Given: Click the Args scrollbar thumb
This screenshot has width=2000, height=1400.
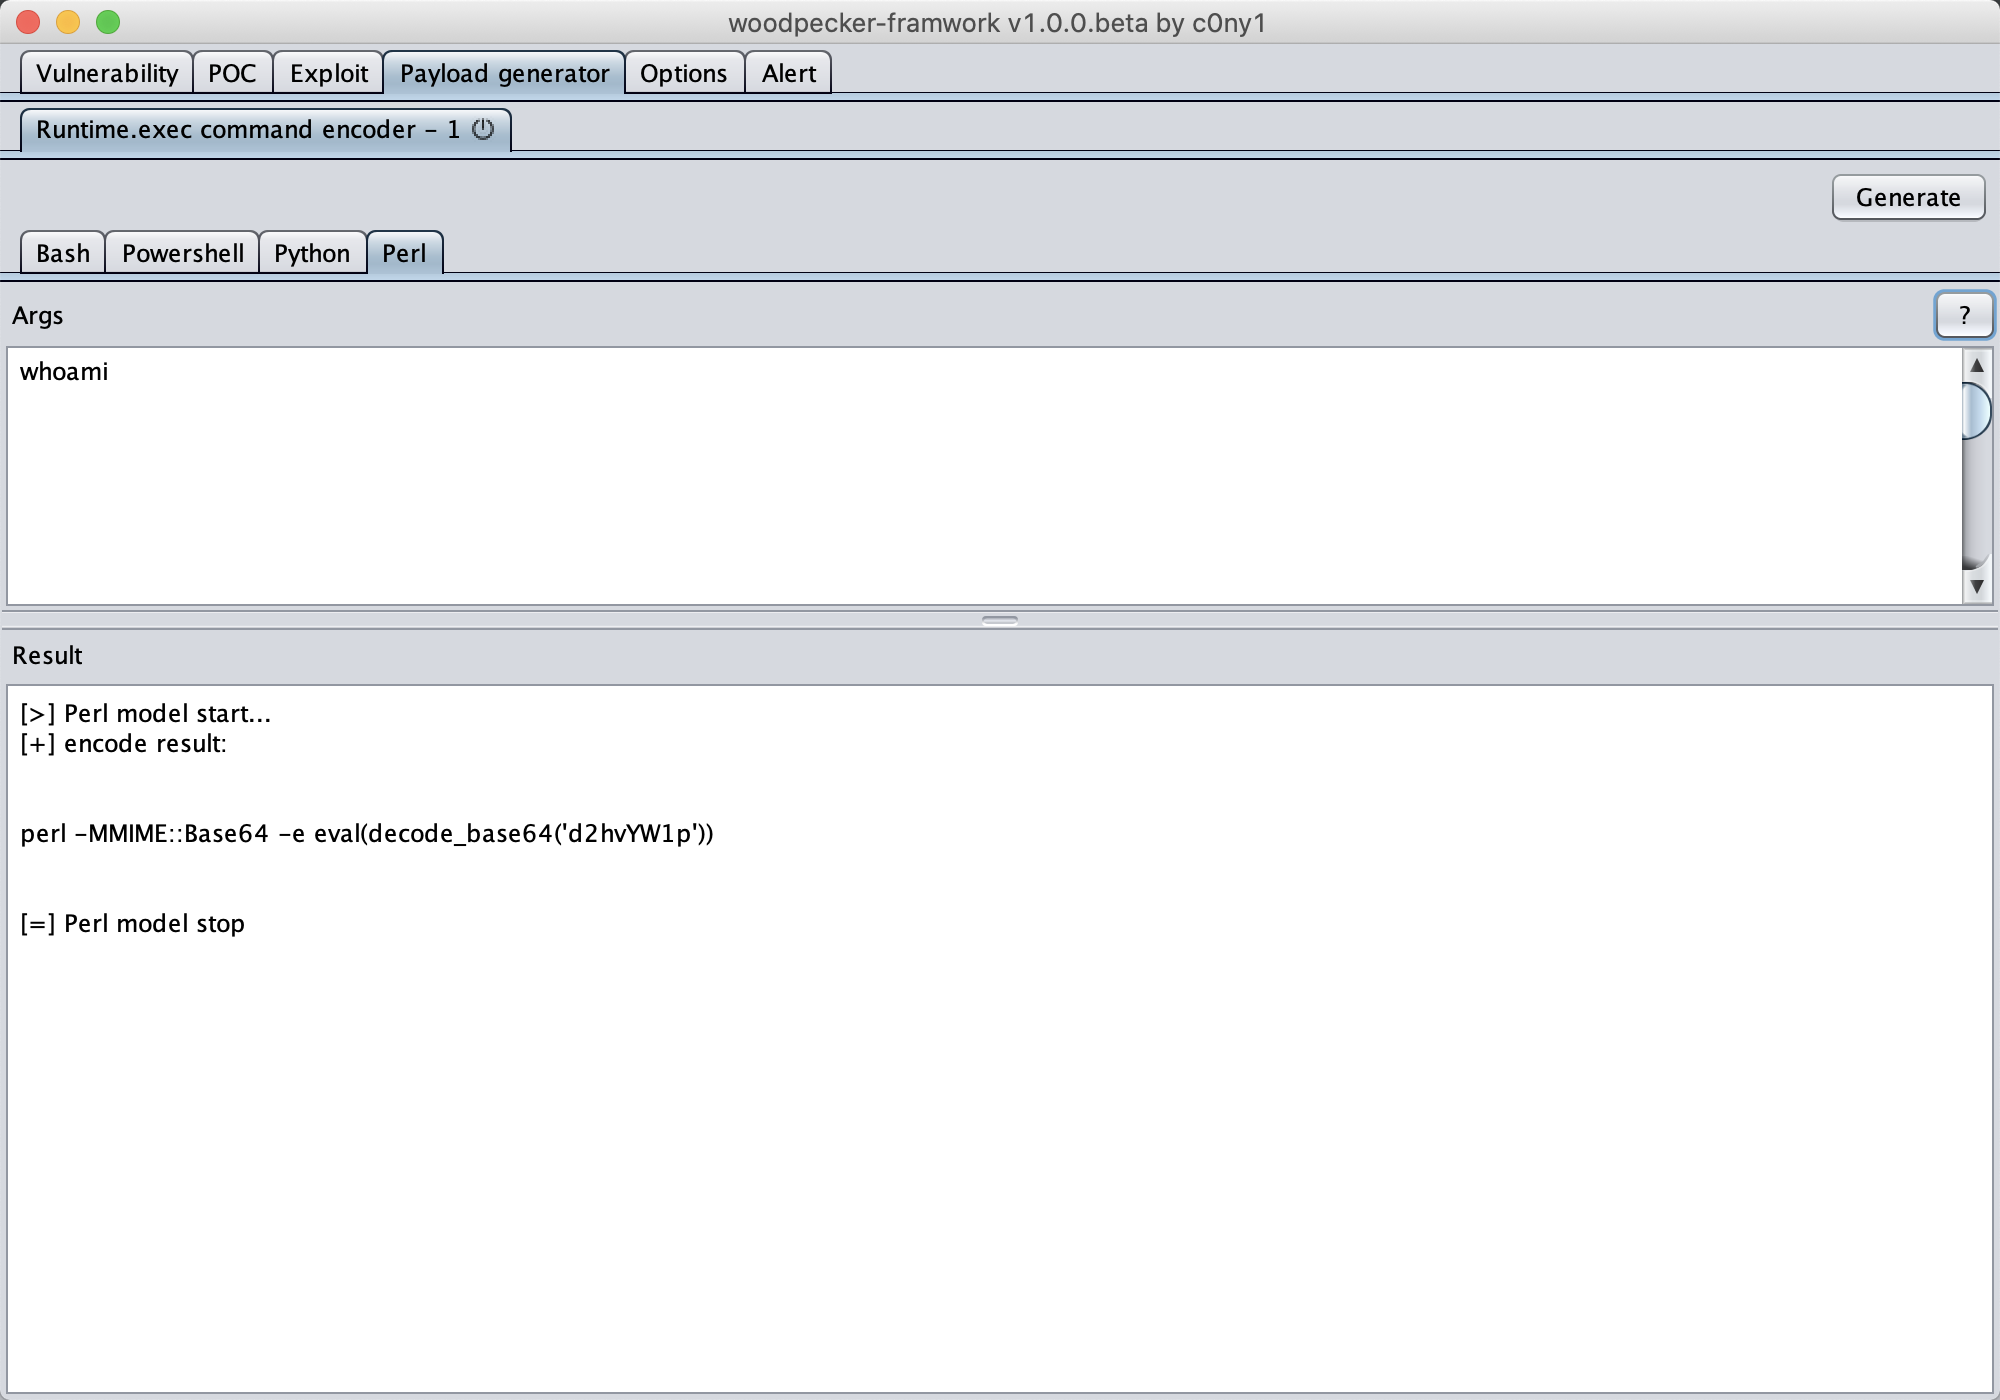Looking at the screenshot, I should (1976, 411).
